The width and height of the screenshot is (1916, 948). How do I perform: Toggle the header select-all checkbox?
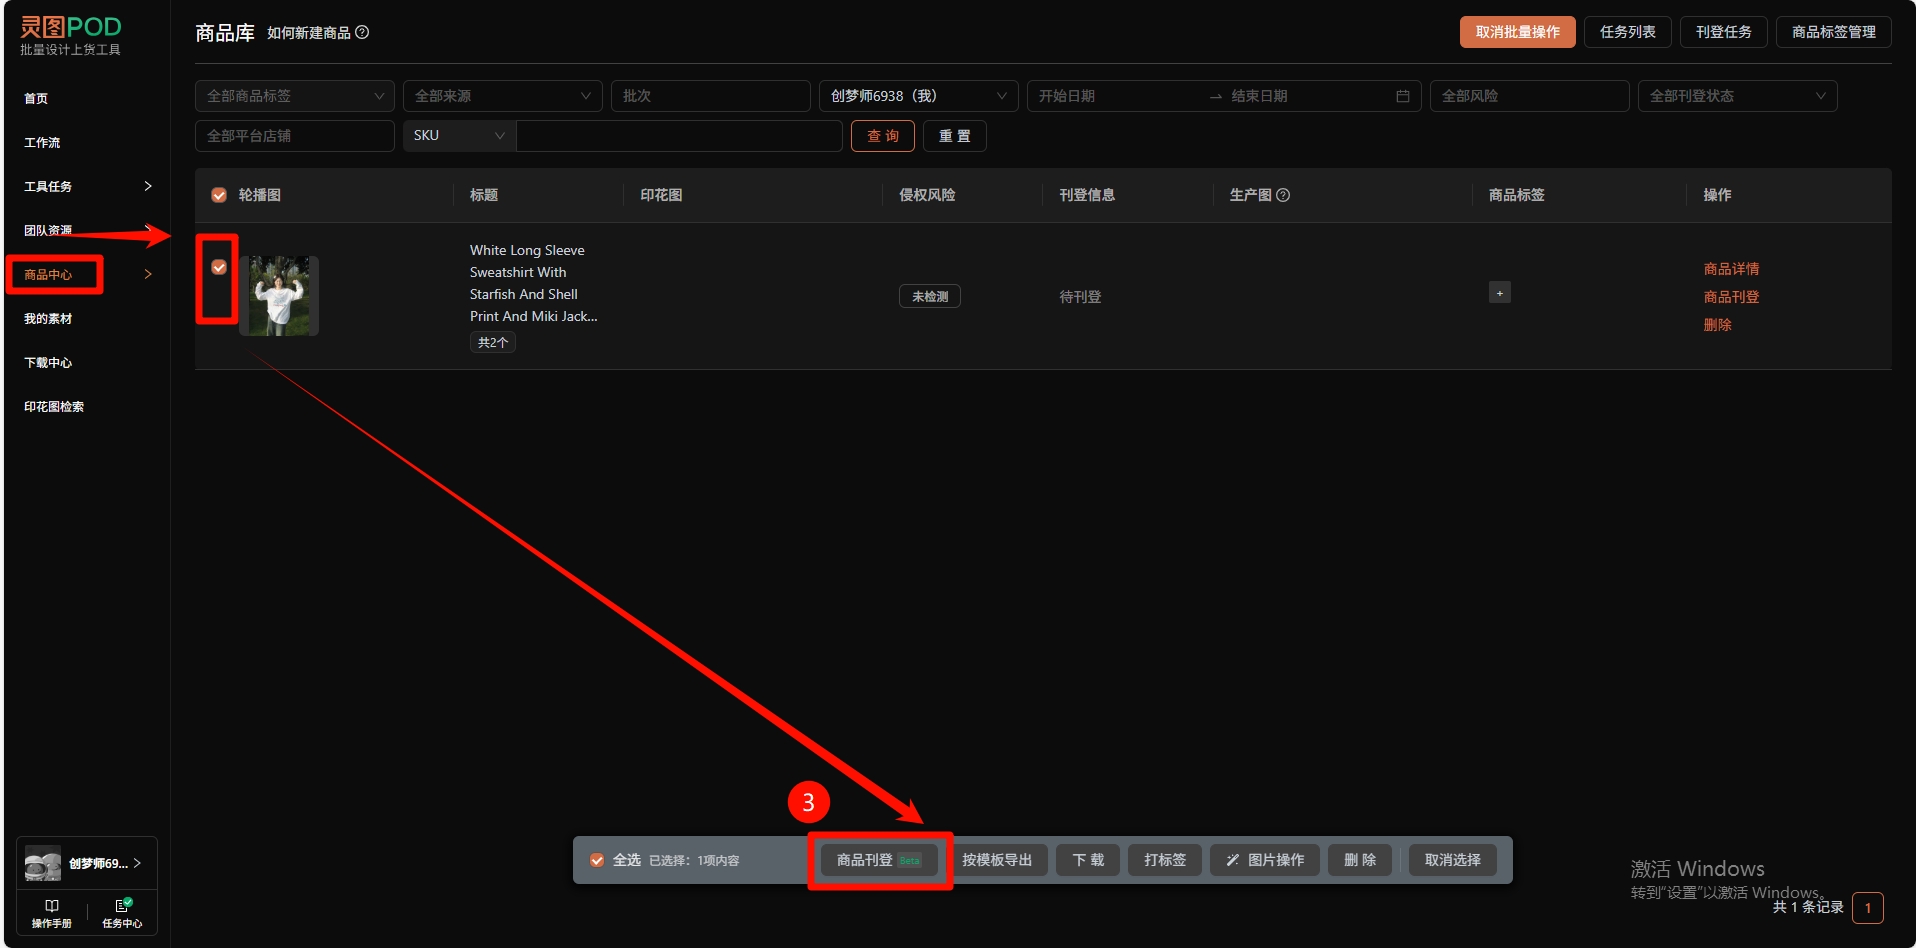point(219,195)
